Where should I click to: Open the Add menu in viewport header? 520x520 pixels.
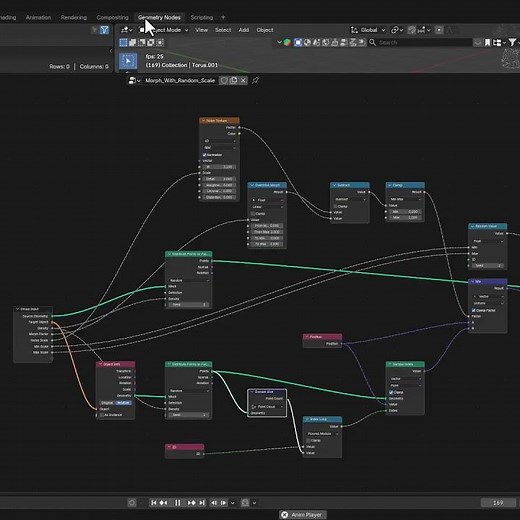(244, 30)
